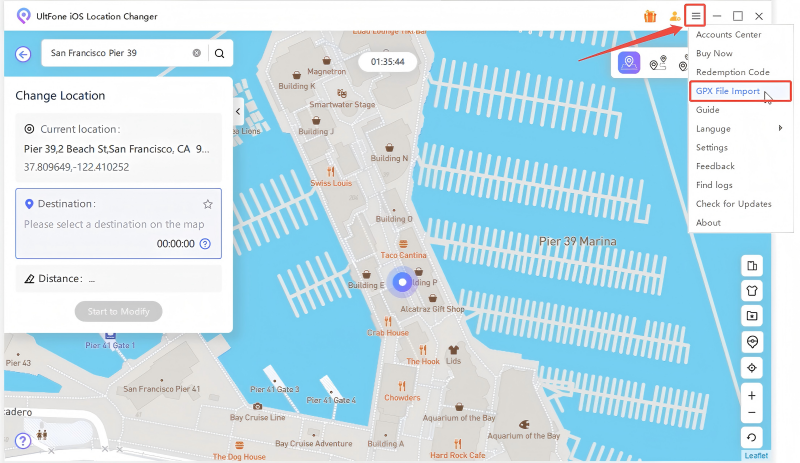
Task: Open the hamburger main menu icon
Action: tap(695, 16)
